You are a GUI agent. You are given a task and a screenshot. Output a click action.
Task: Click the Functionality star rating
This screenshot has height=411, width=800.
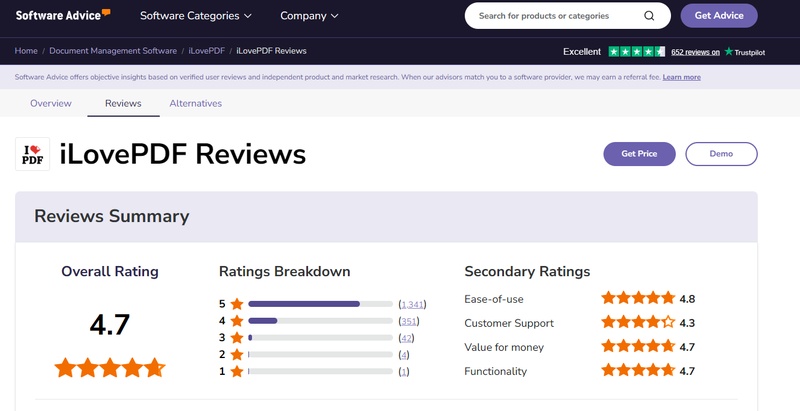tap(638, 371)
